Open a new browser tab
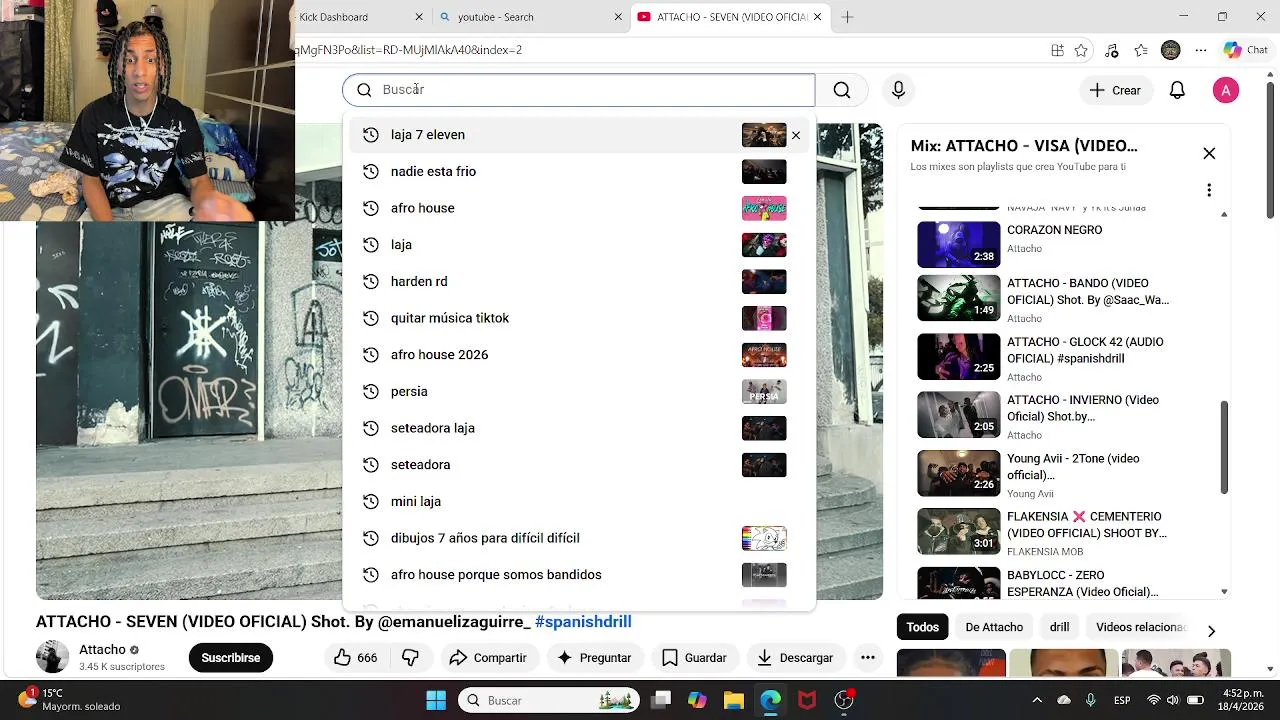The height and width of the screenshot is (720, 1280). click(x=847, y=17)
